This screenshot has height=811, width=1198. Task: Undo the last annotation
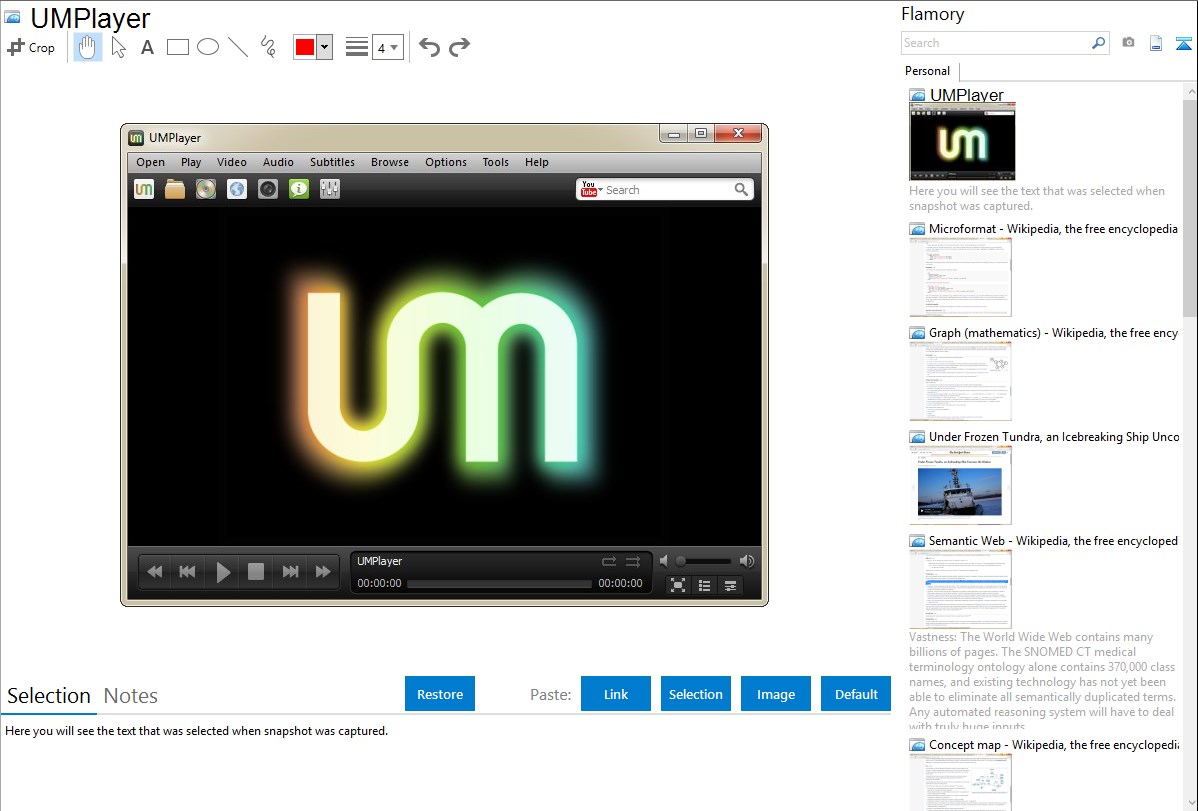point(429,47)
